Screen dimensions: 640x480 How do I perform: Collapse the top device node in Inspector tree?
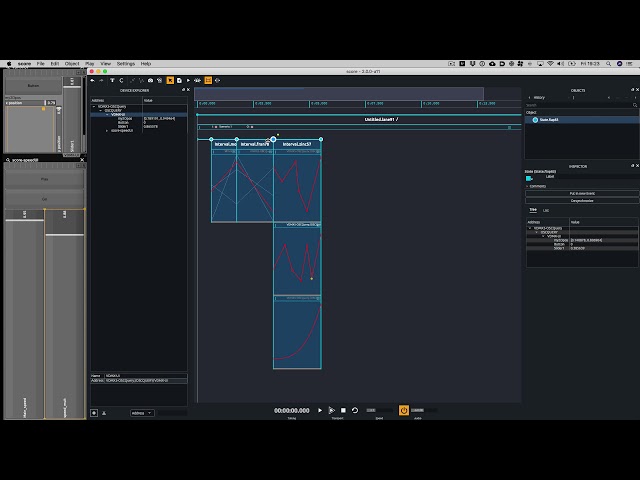(x=530, y=228)
